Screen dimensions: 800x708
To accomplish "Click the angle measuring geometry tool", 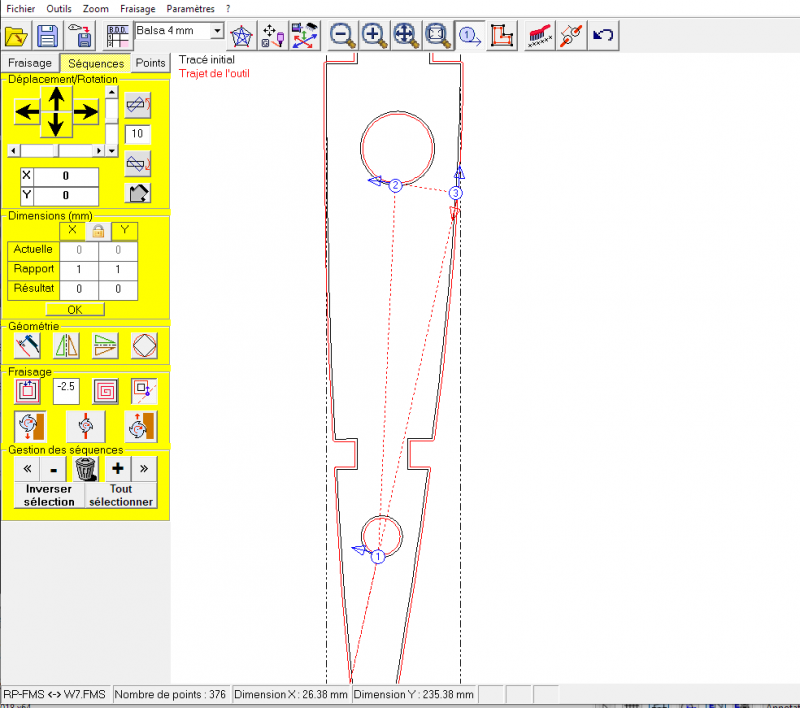I will pos(28,346).
